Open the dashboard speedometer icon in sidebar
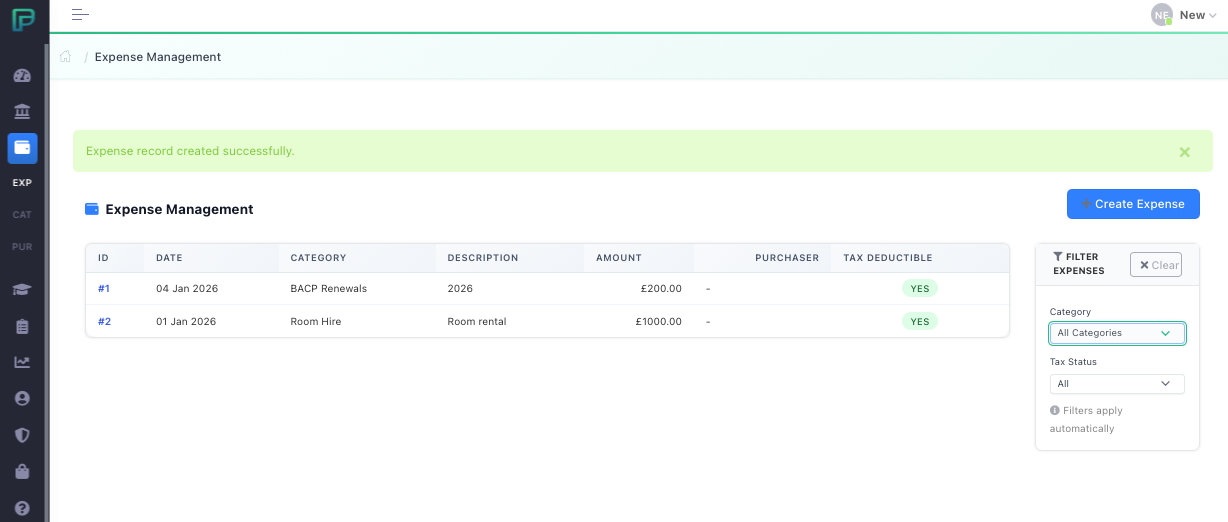This screenshot has height=522, width=1228. (22, 76)
